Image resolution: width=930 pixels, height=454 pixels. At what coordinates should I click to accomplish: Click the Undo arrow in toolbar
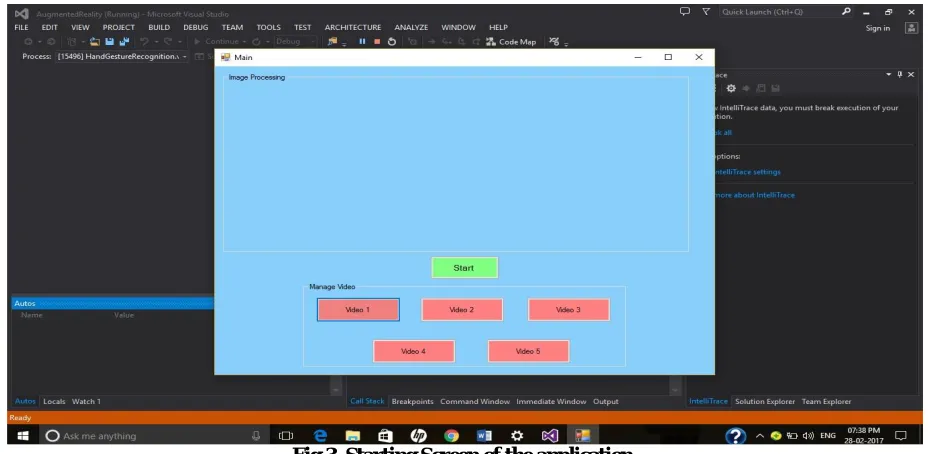coord(144,42)
